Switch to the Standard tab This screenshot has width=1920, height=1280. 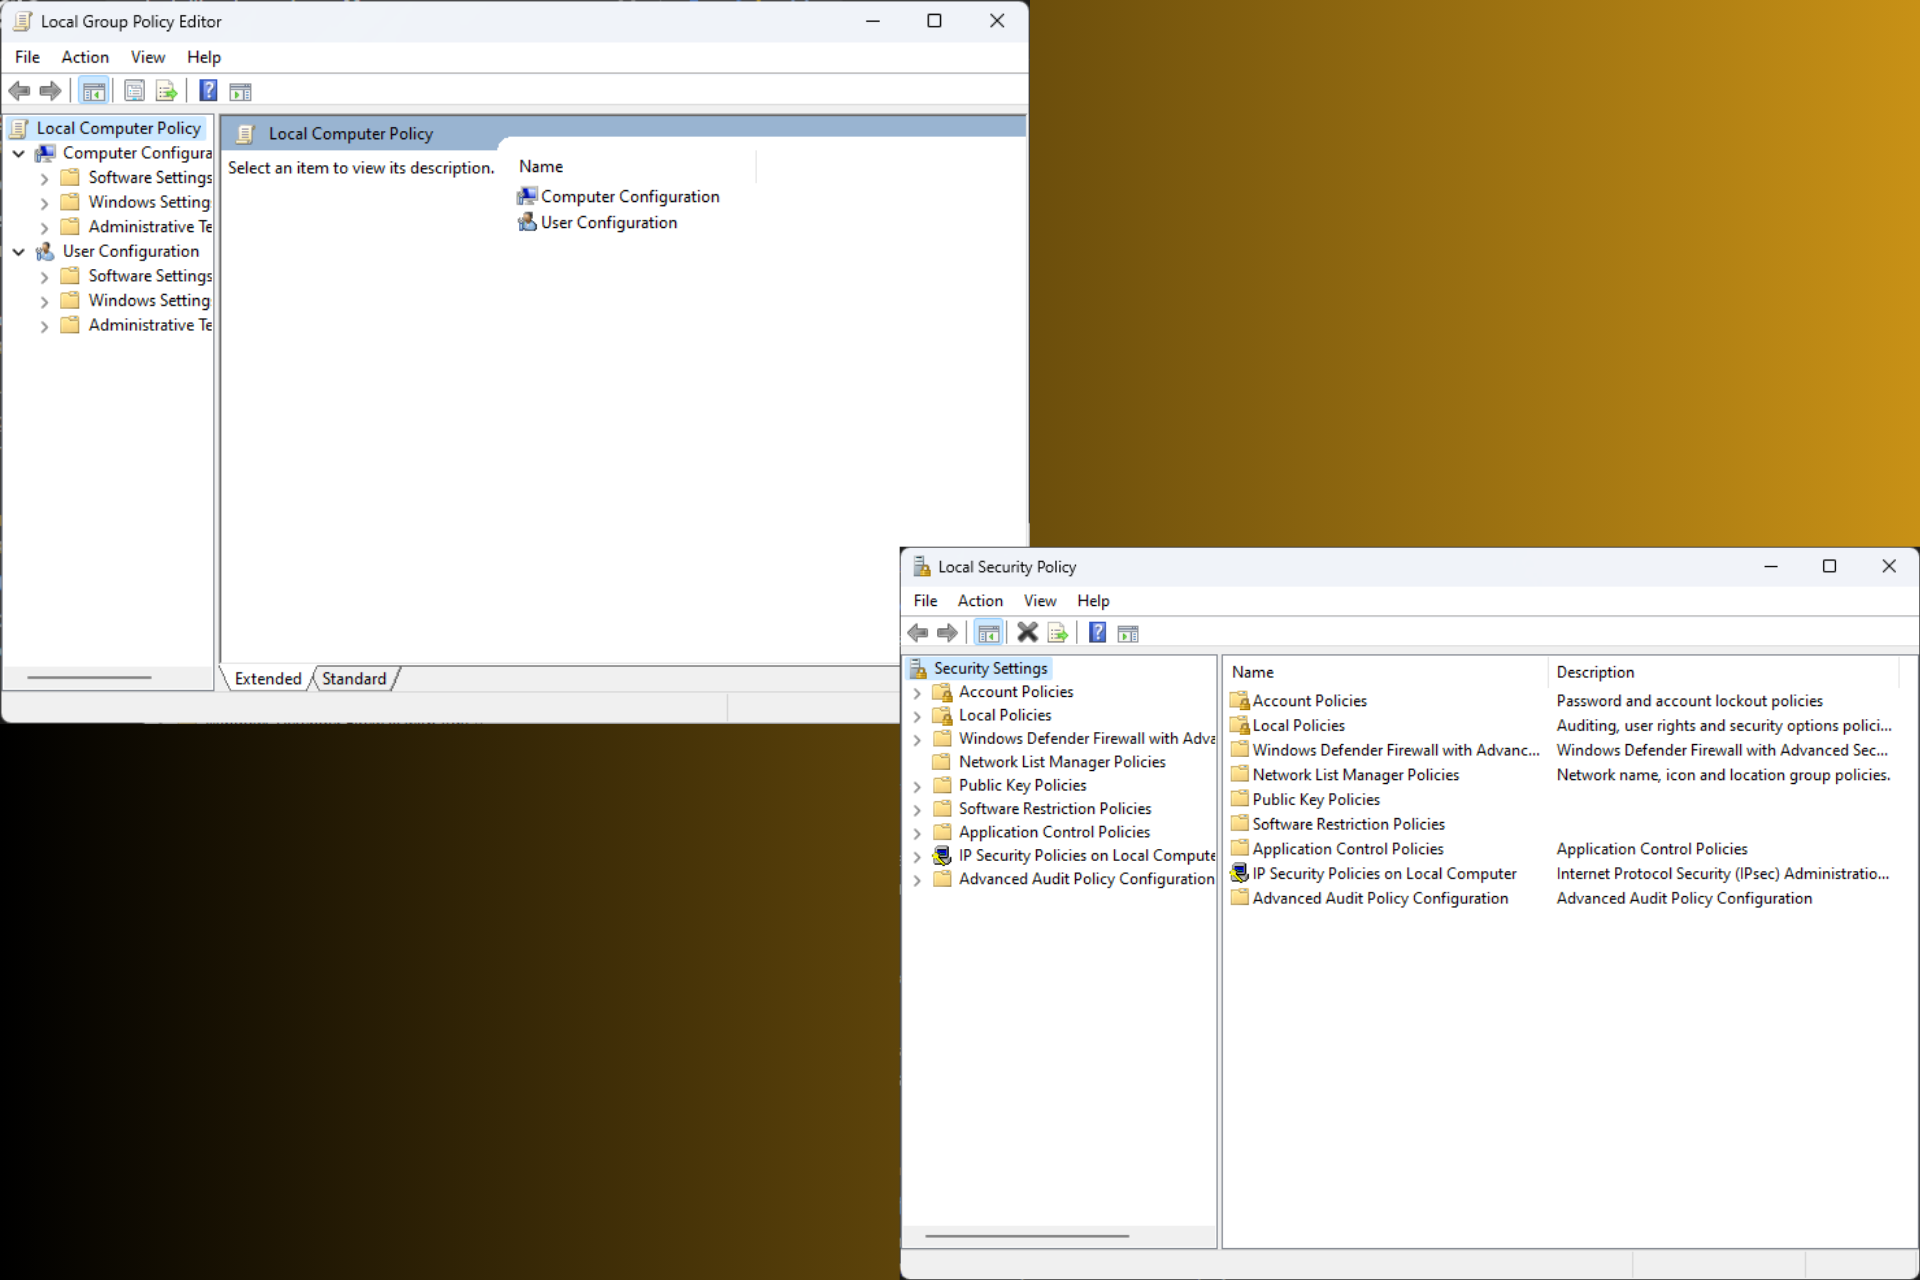(x=354, y=678)
